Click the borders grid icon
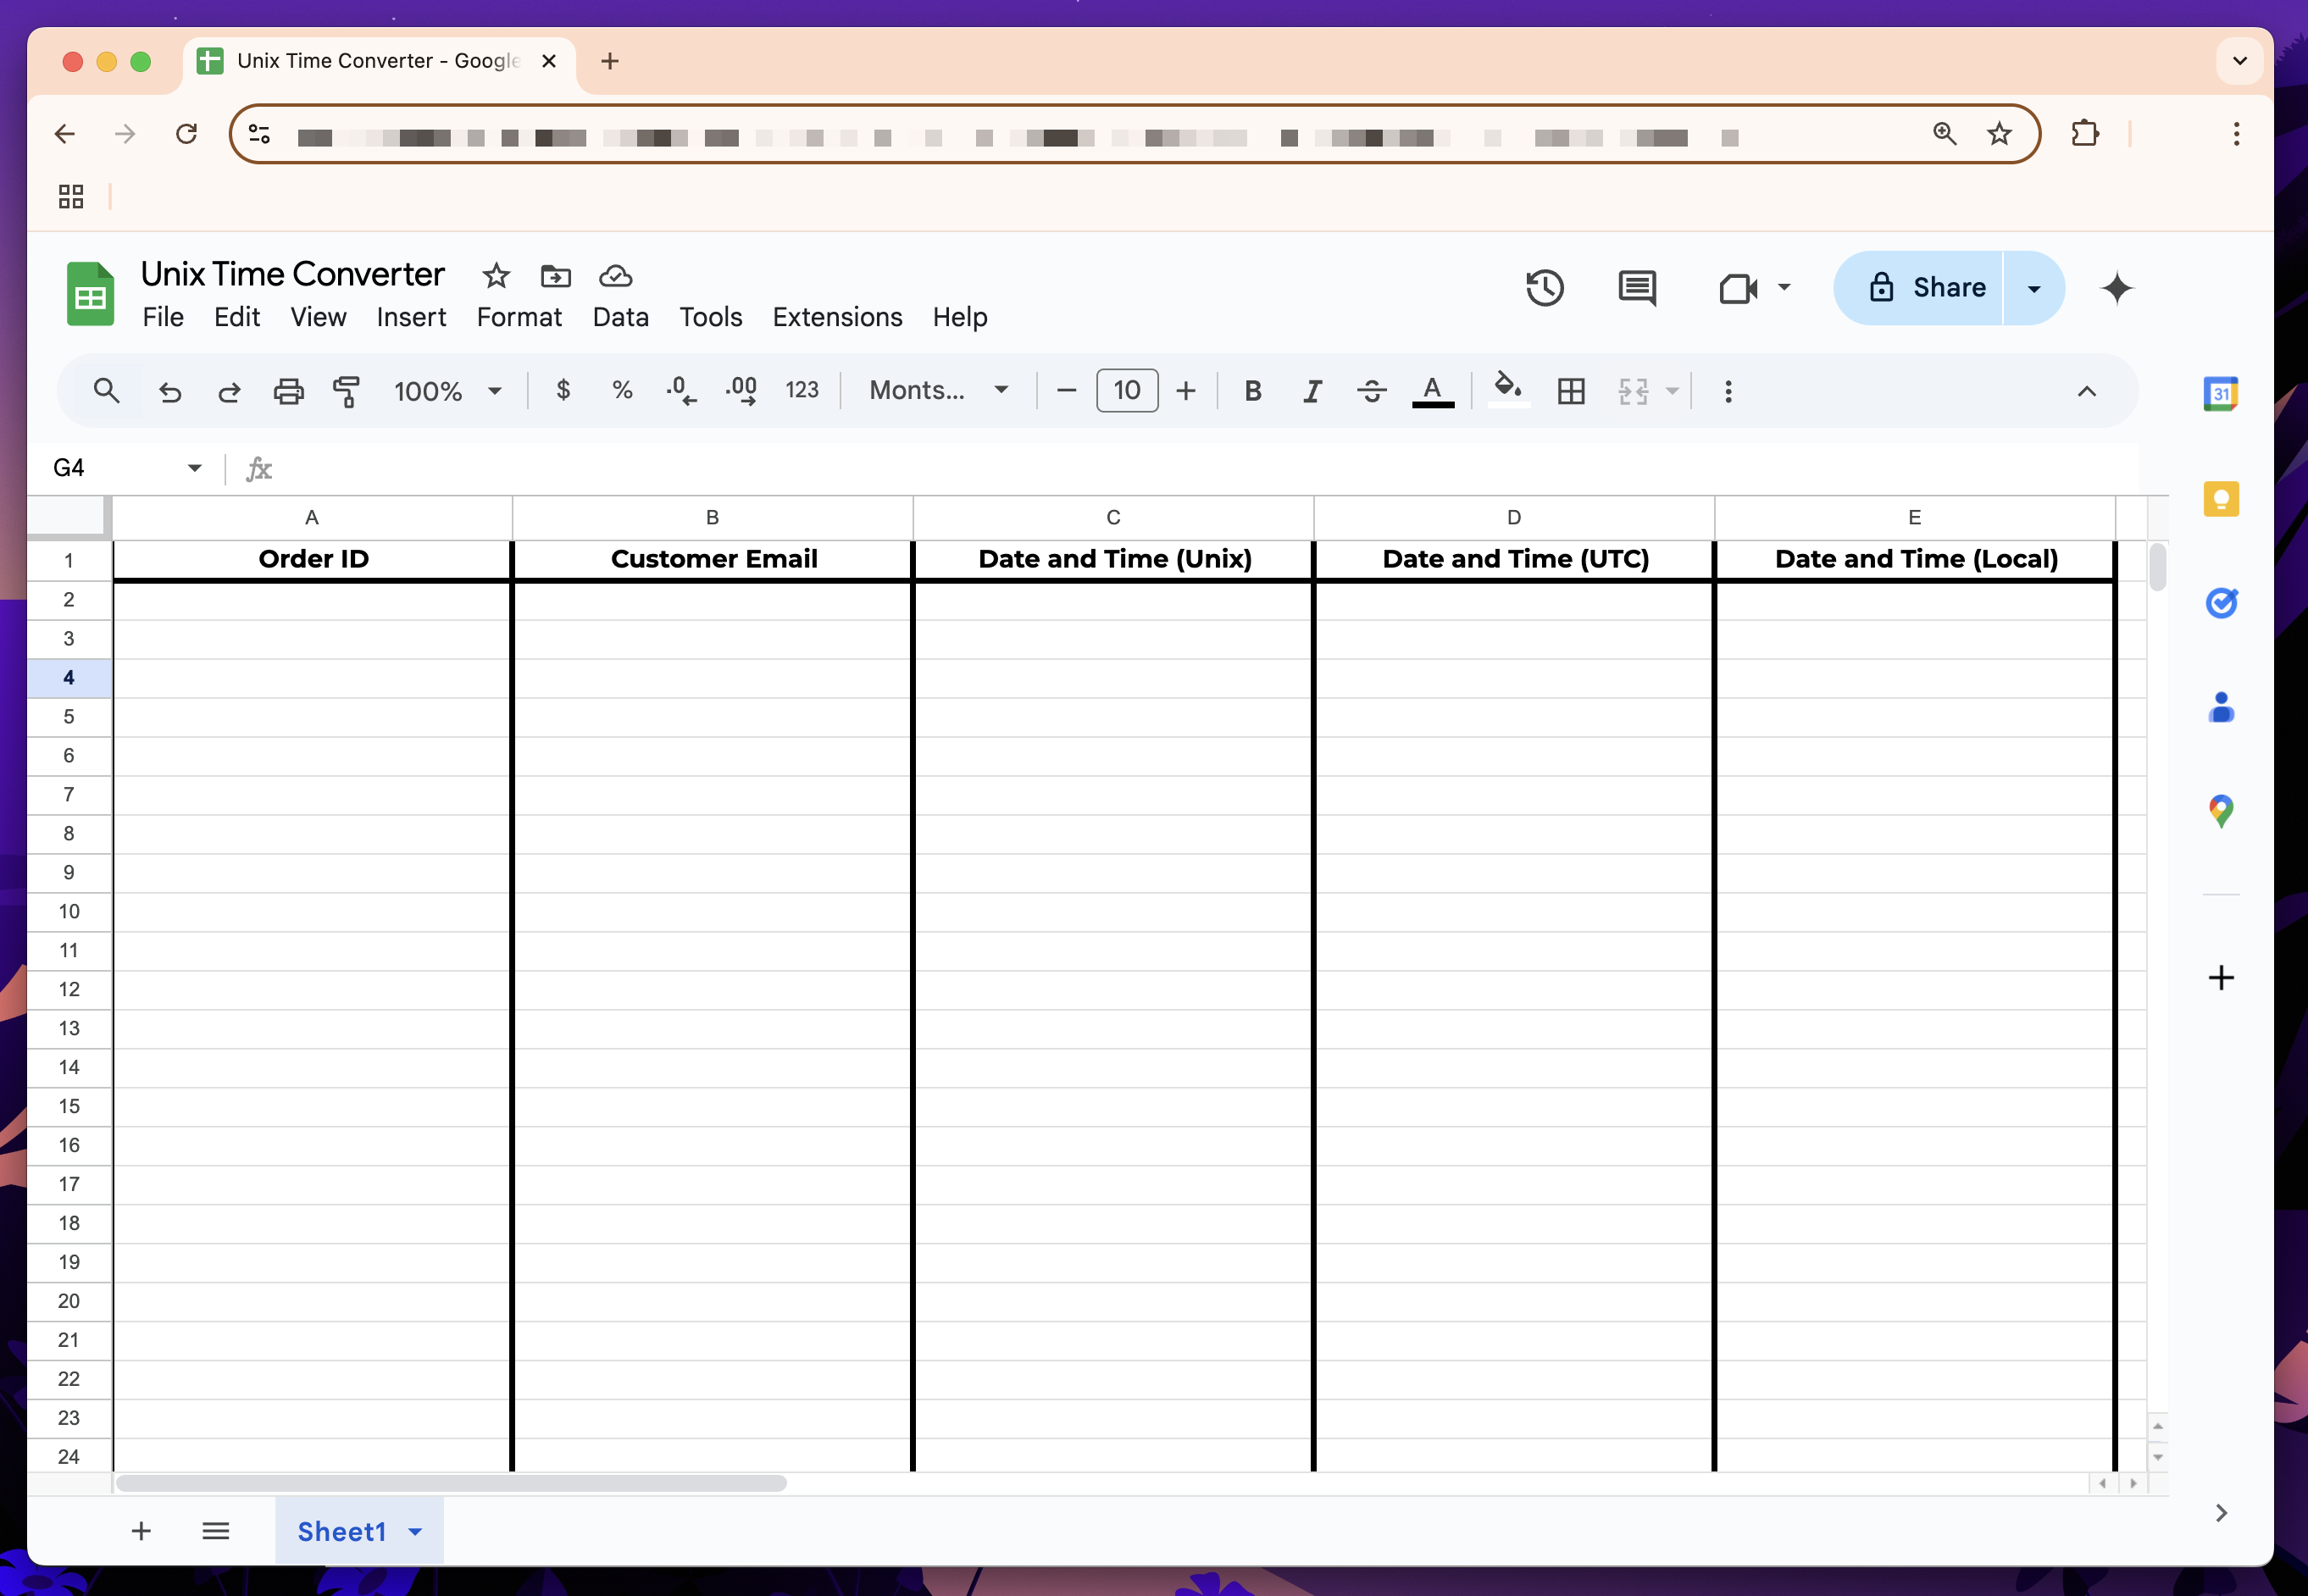This screenshot has height=1596, width=2308. pos(1570,391)
